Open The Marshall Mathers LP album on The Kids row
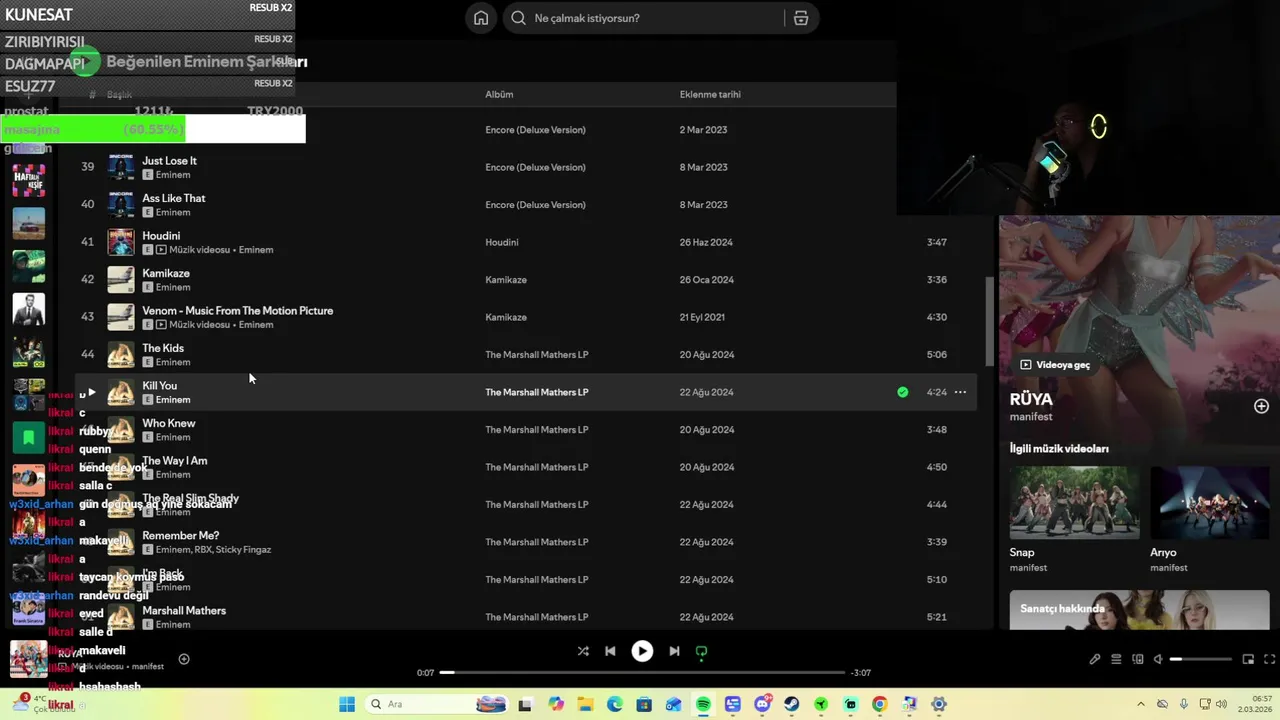 [537, 355]
